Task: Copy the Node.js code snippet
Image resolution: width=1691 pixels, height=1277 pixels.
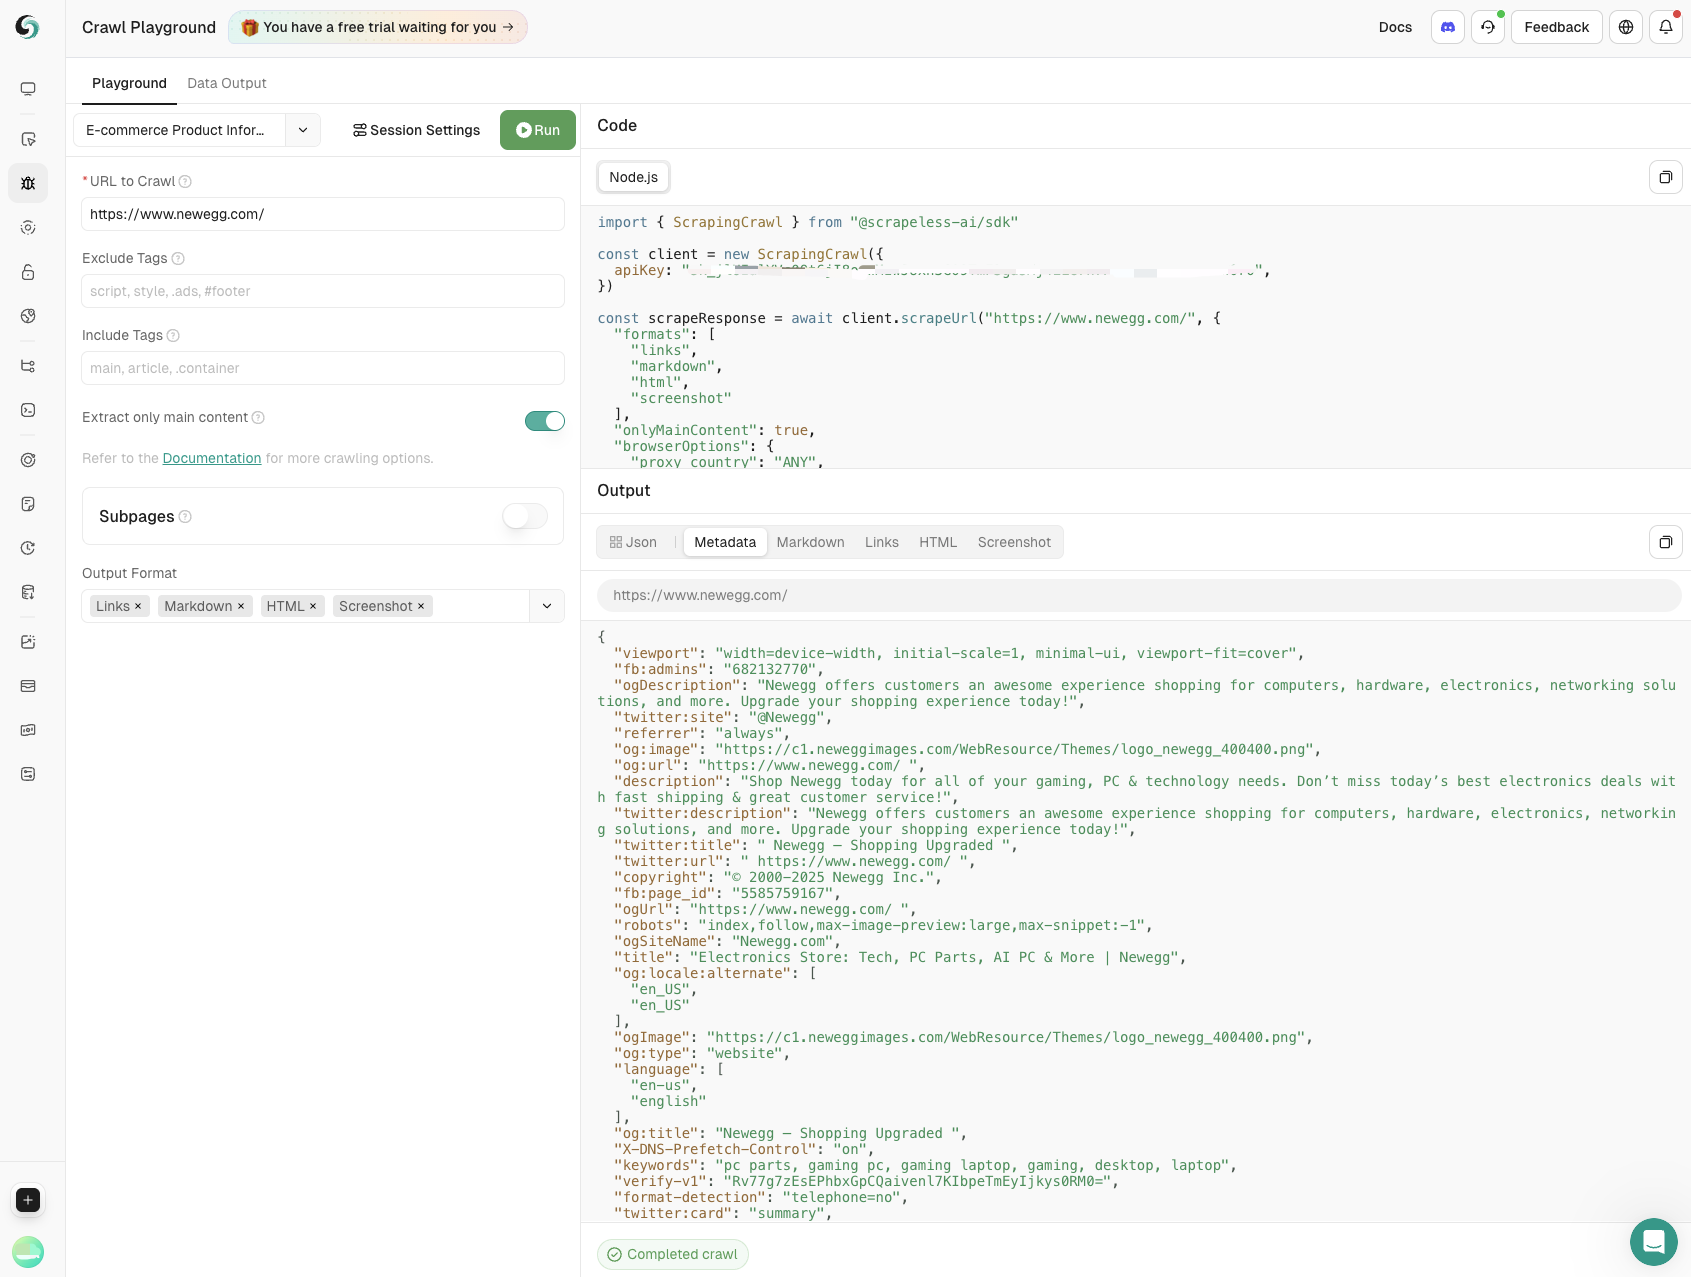Action: tap(1666, 177)
